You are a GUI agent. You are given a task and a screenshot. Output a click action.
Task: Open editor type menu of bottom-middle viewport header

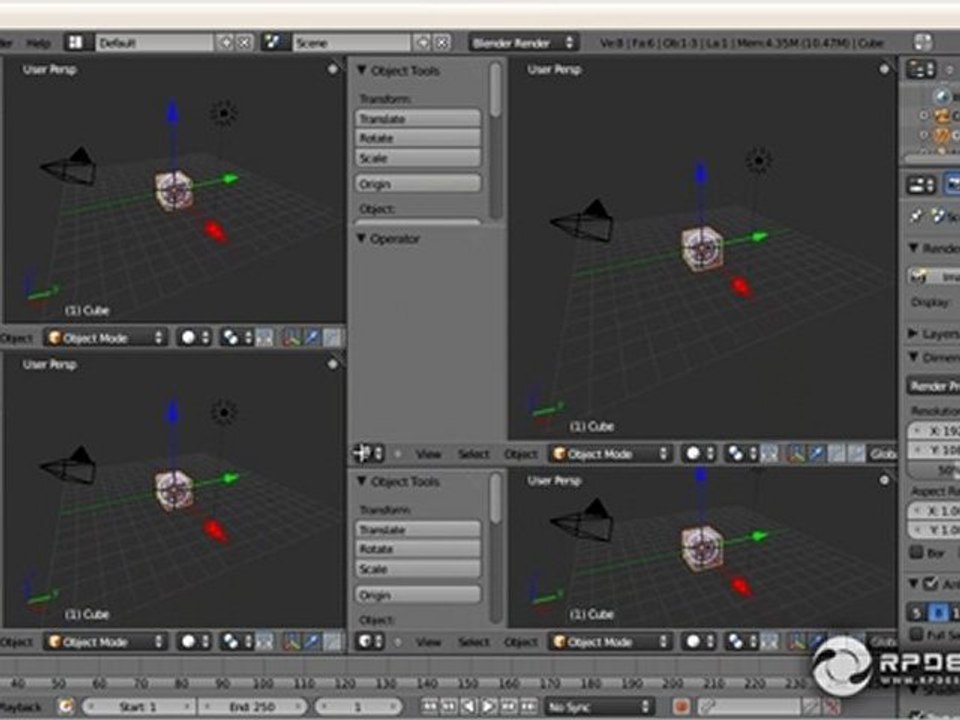coord(369,642)
